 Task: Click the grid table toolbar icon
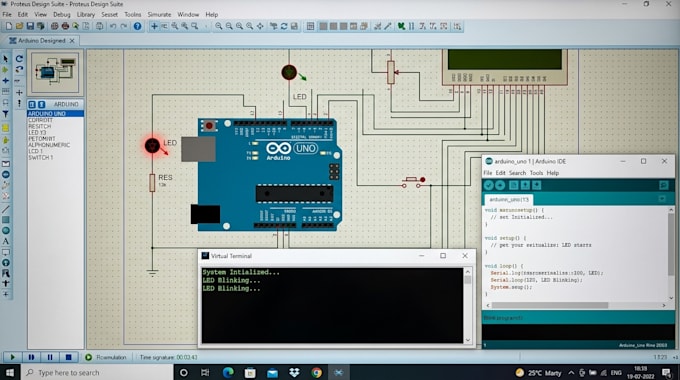click(311, 26)
